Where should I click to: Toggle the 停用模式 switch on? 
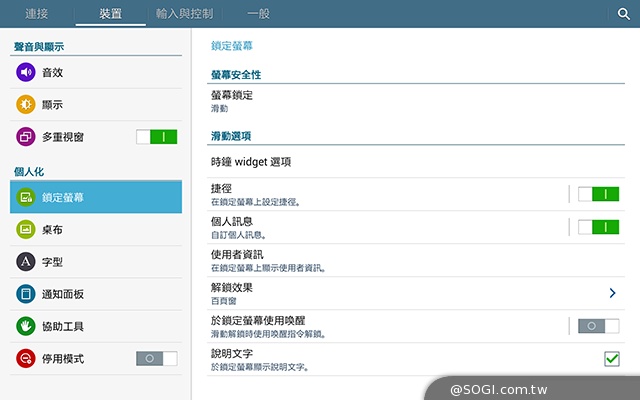coord(157,358)
